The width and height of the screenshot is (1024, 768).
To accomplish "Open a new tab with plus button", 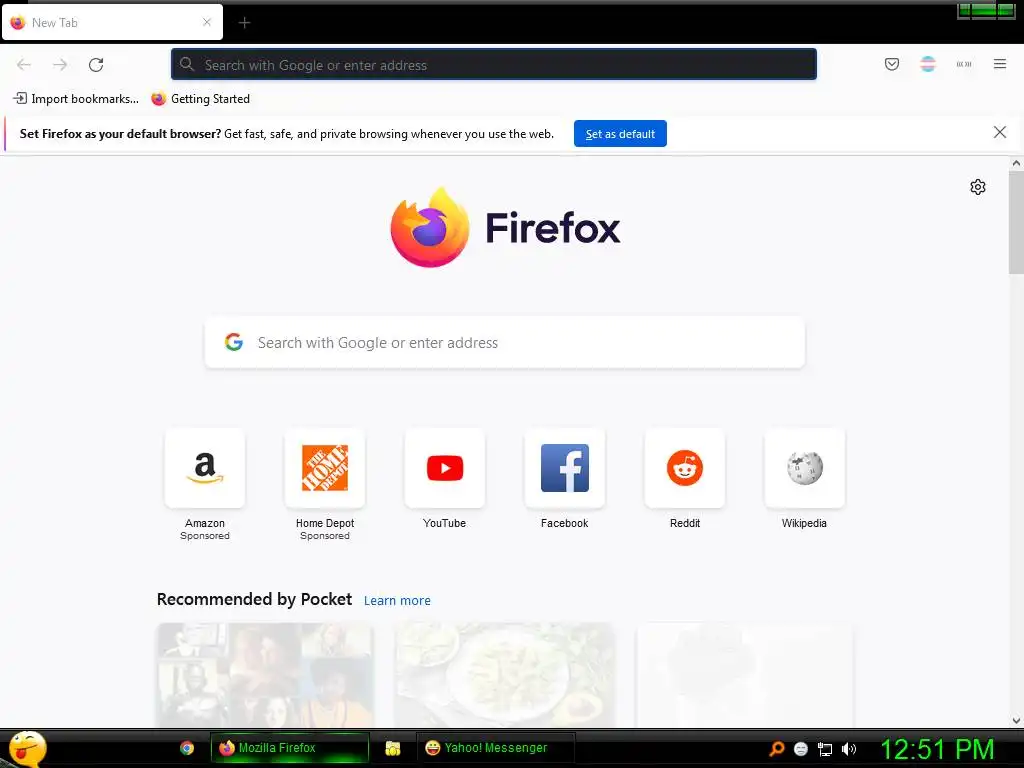I will tap(244, 23).
